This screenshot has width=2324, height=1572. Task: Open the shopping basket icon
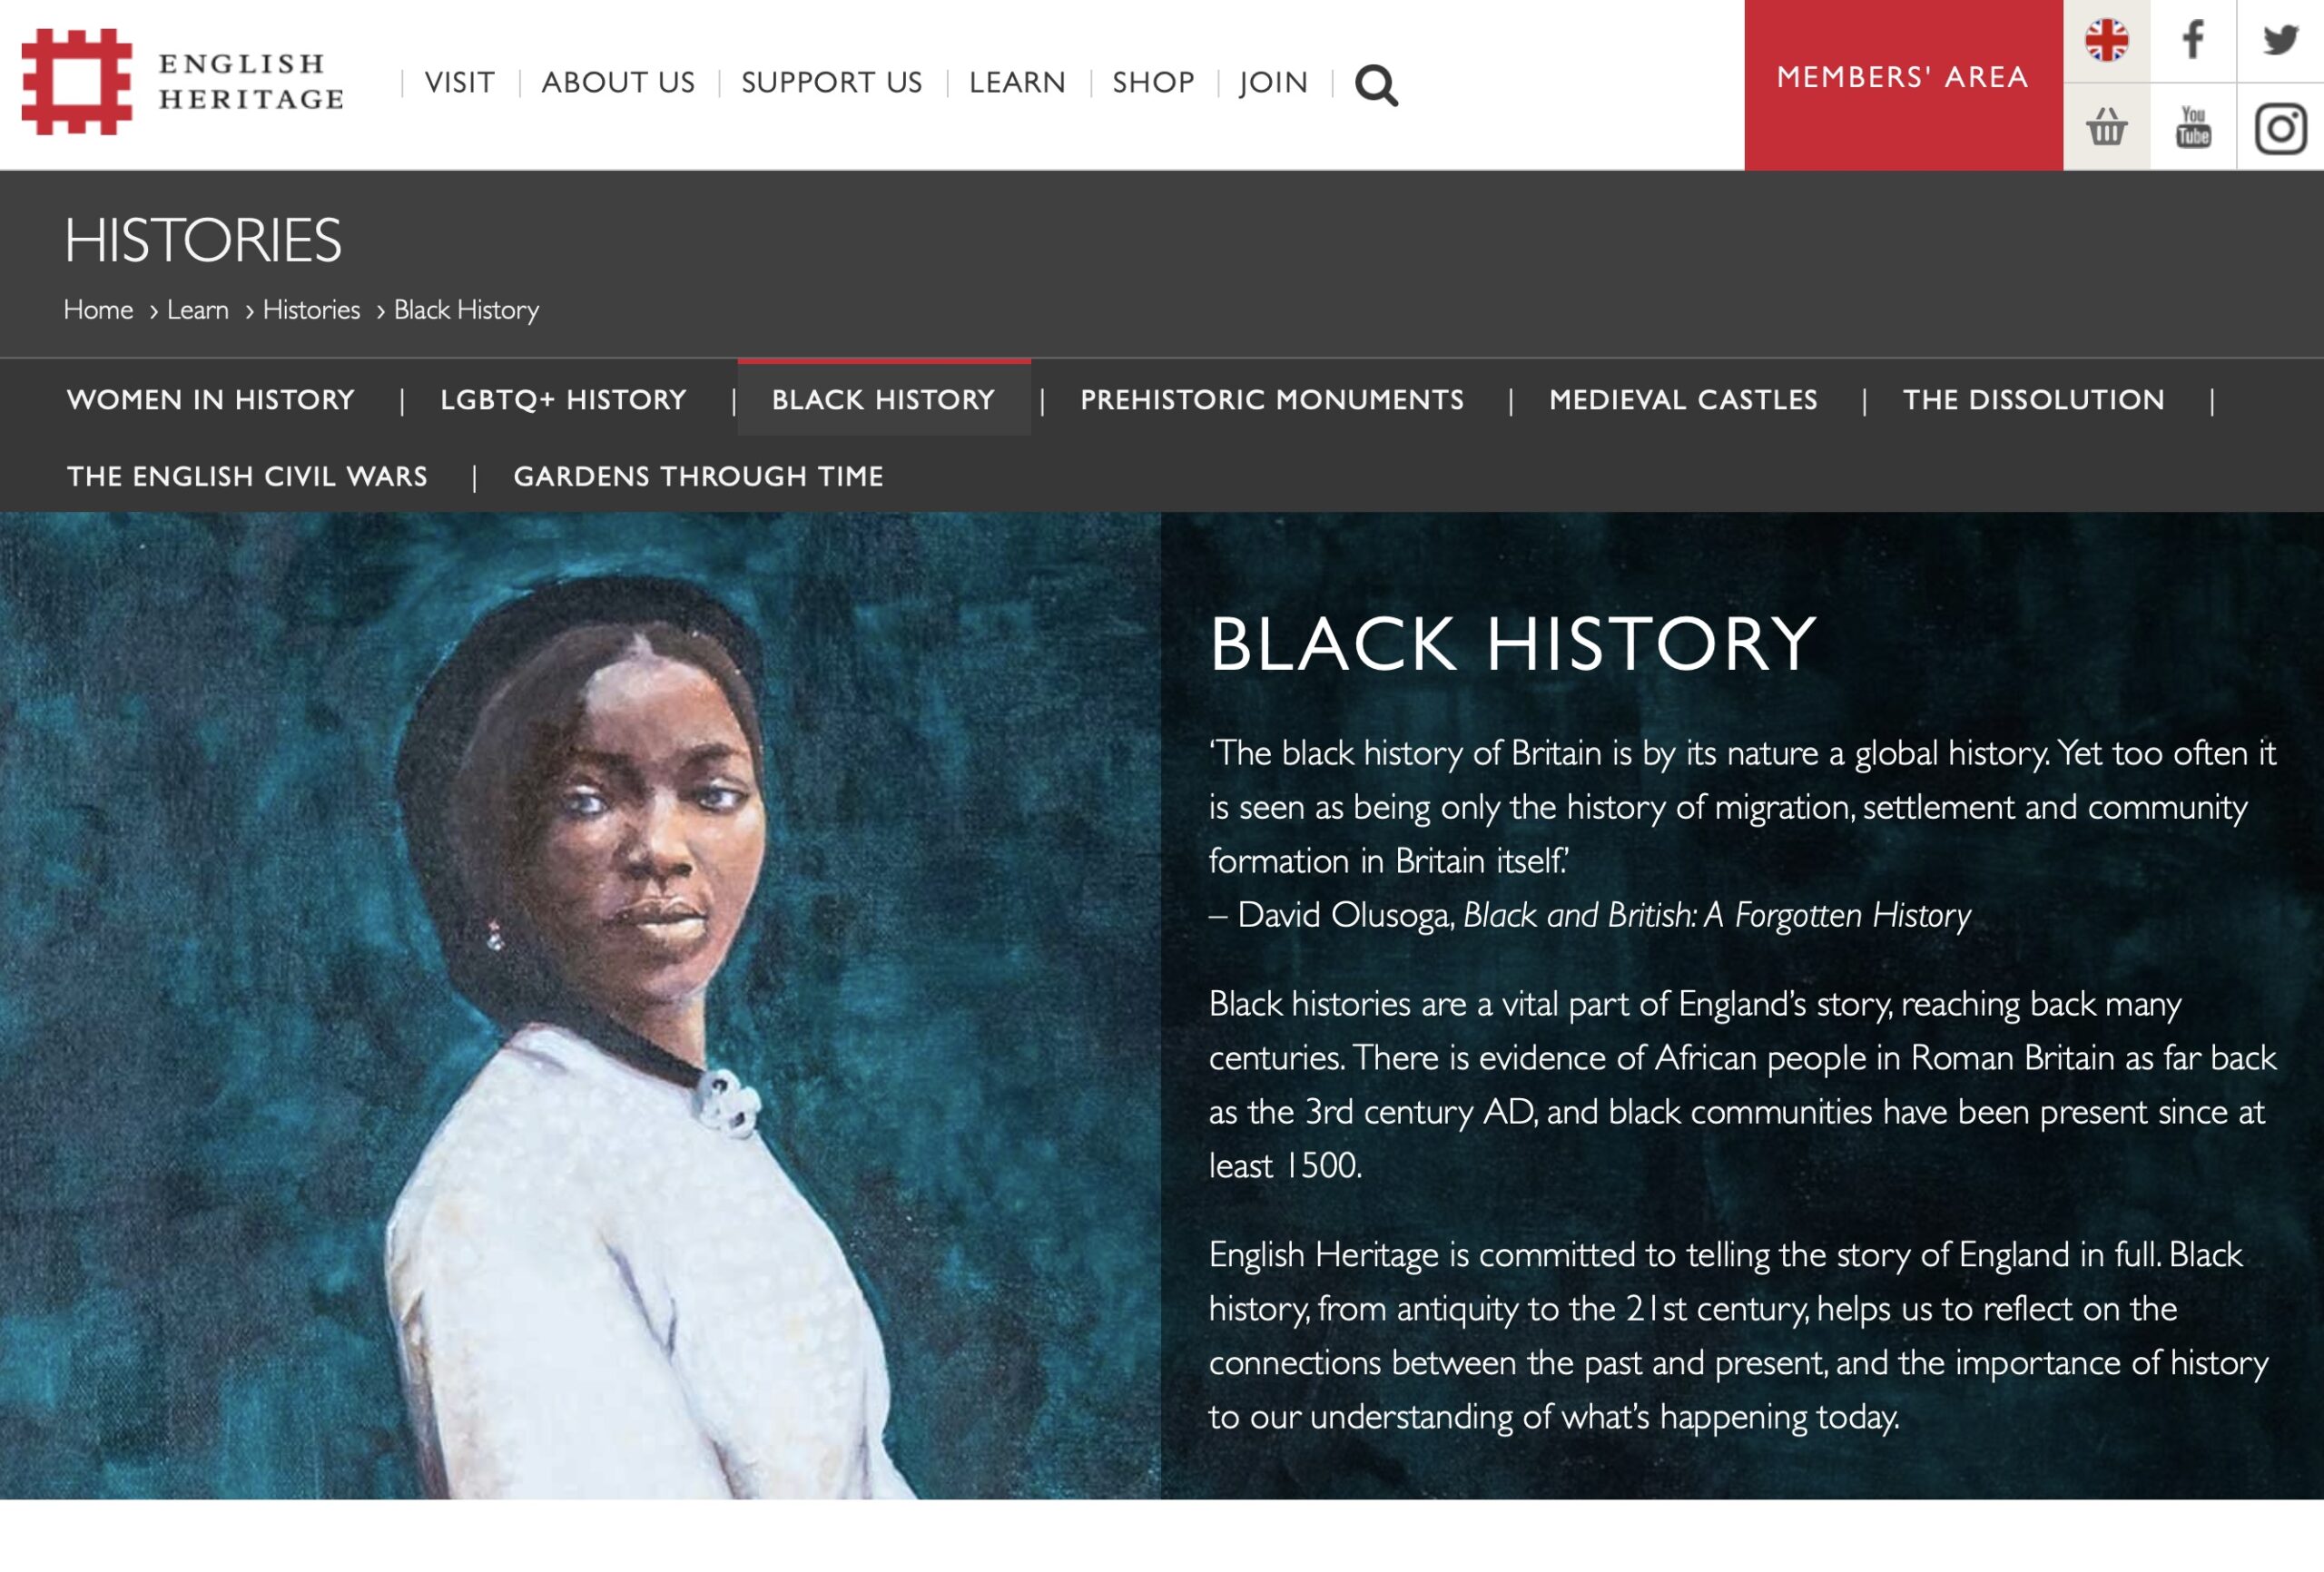[2106, 127]
